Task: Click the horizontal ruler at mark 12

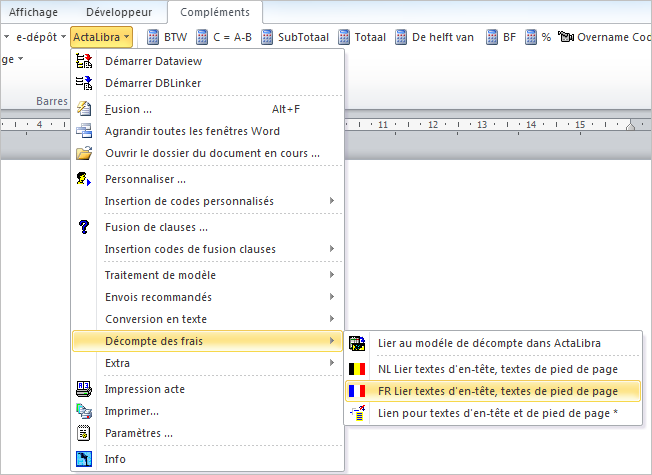Action: (x=433, y=124)
